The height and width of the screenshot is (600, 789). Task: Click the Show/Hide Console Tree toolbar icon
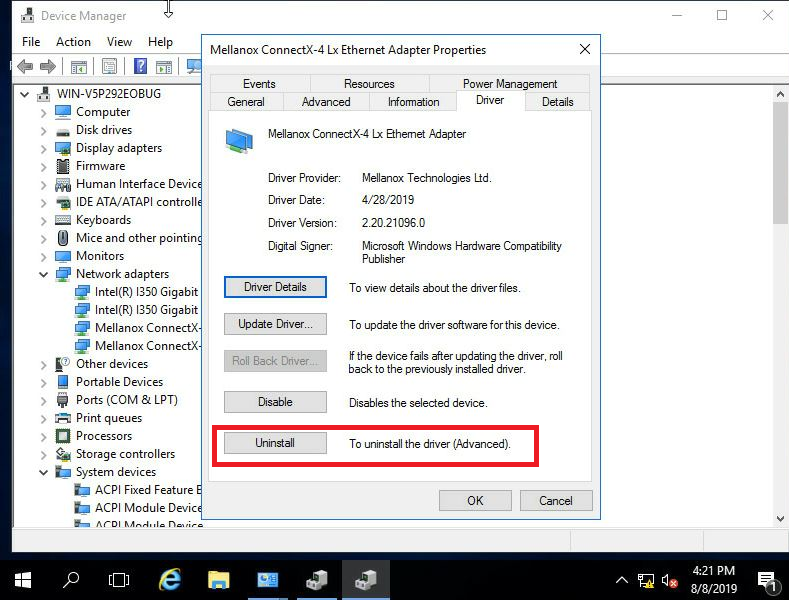(x=79, y=66)
